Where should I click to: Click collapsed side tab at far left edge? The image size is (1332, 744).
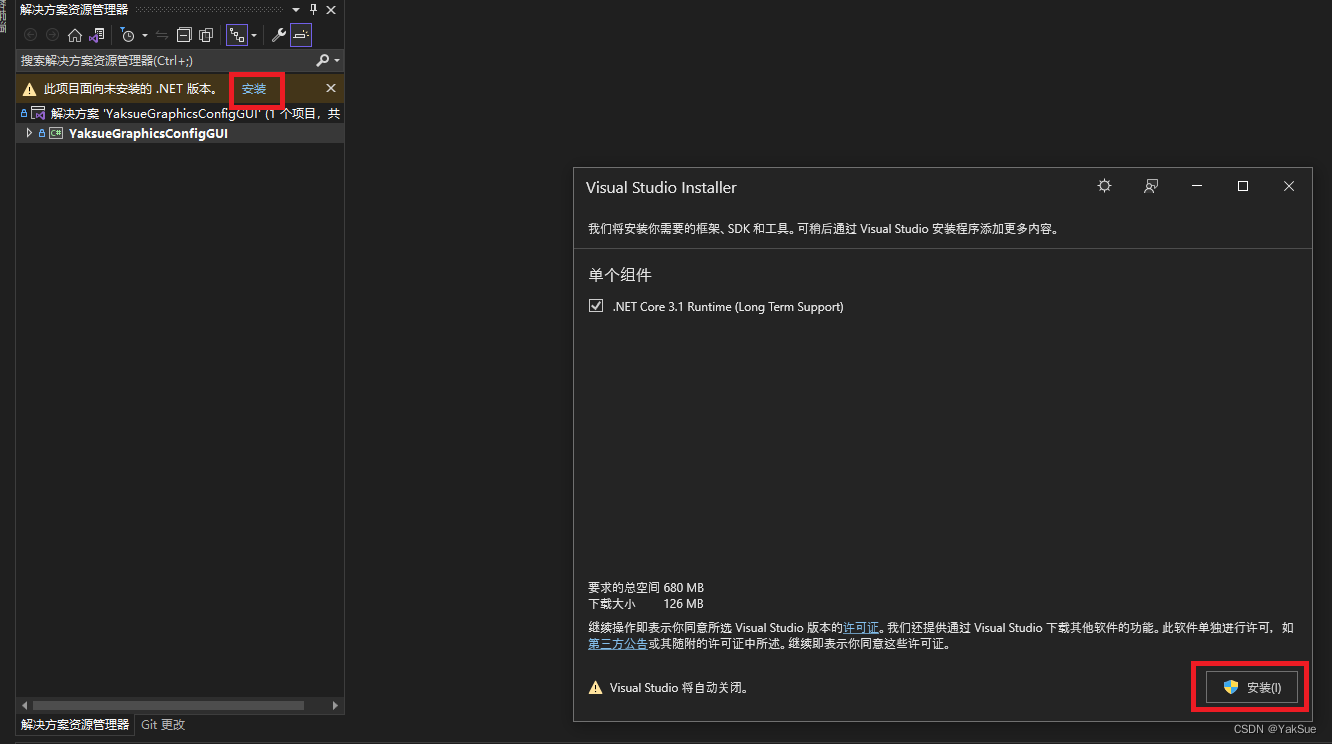4,16
